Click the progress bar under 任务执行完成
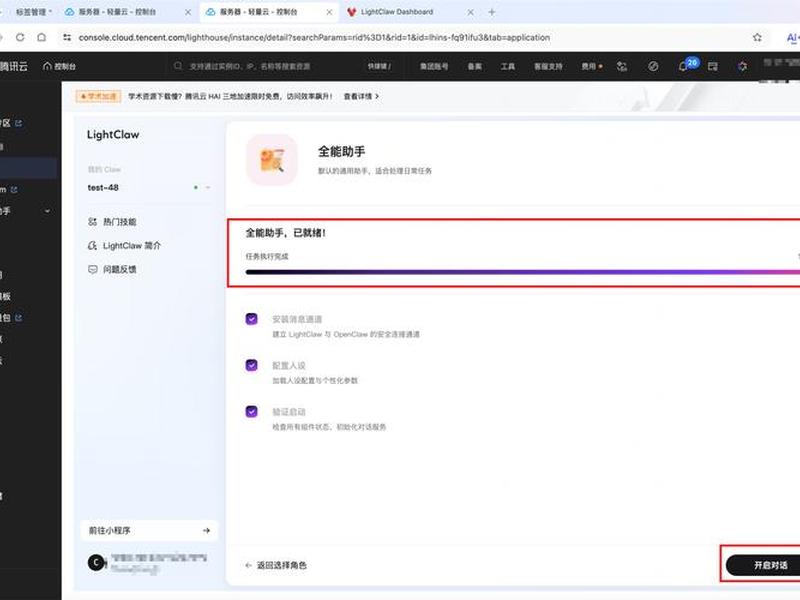Screen dimensions: 800x600 pos(522,272)
